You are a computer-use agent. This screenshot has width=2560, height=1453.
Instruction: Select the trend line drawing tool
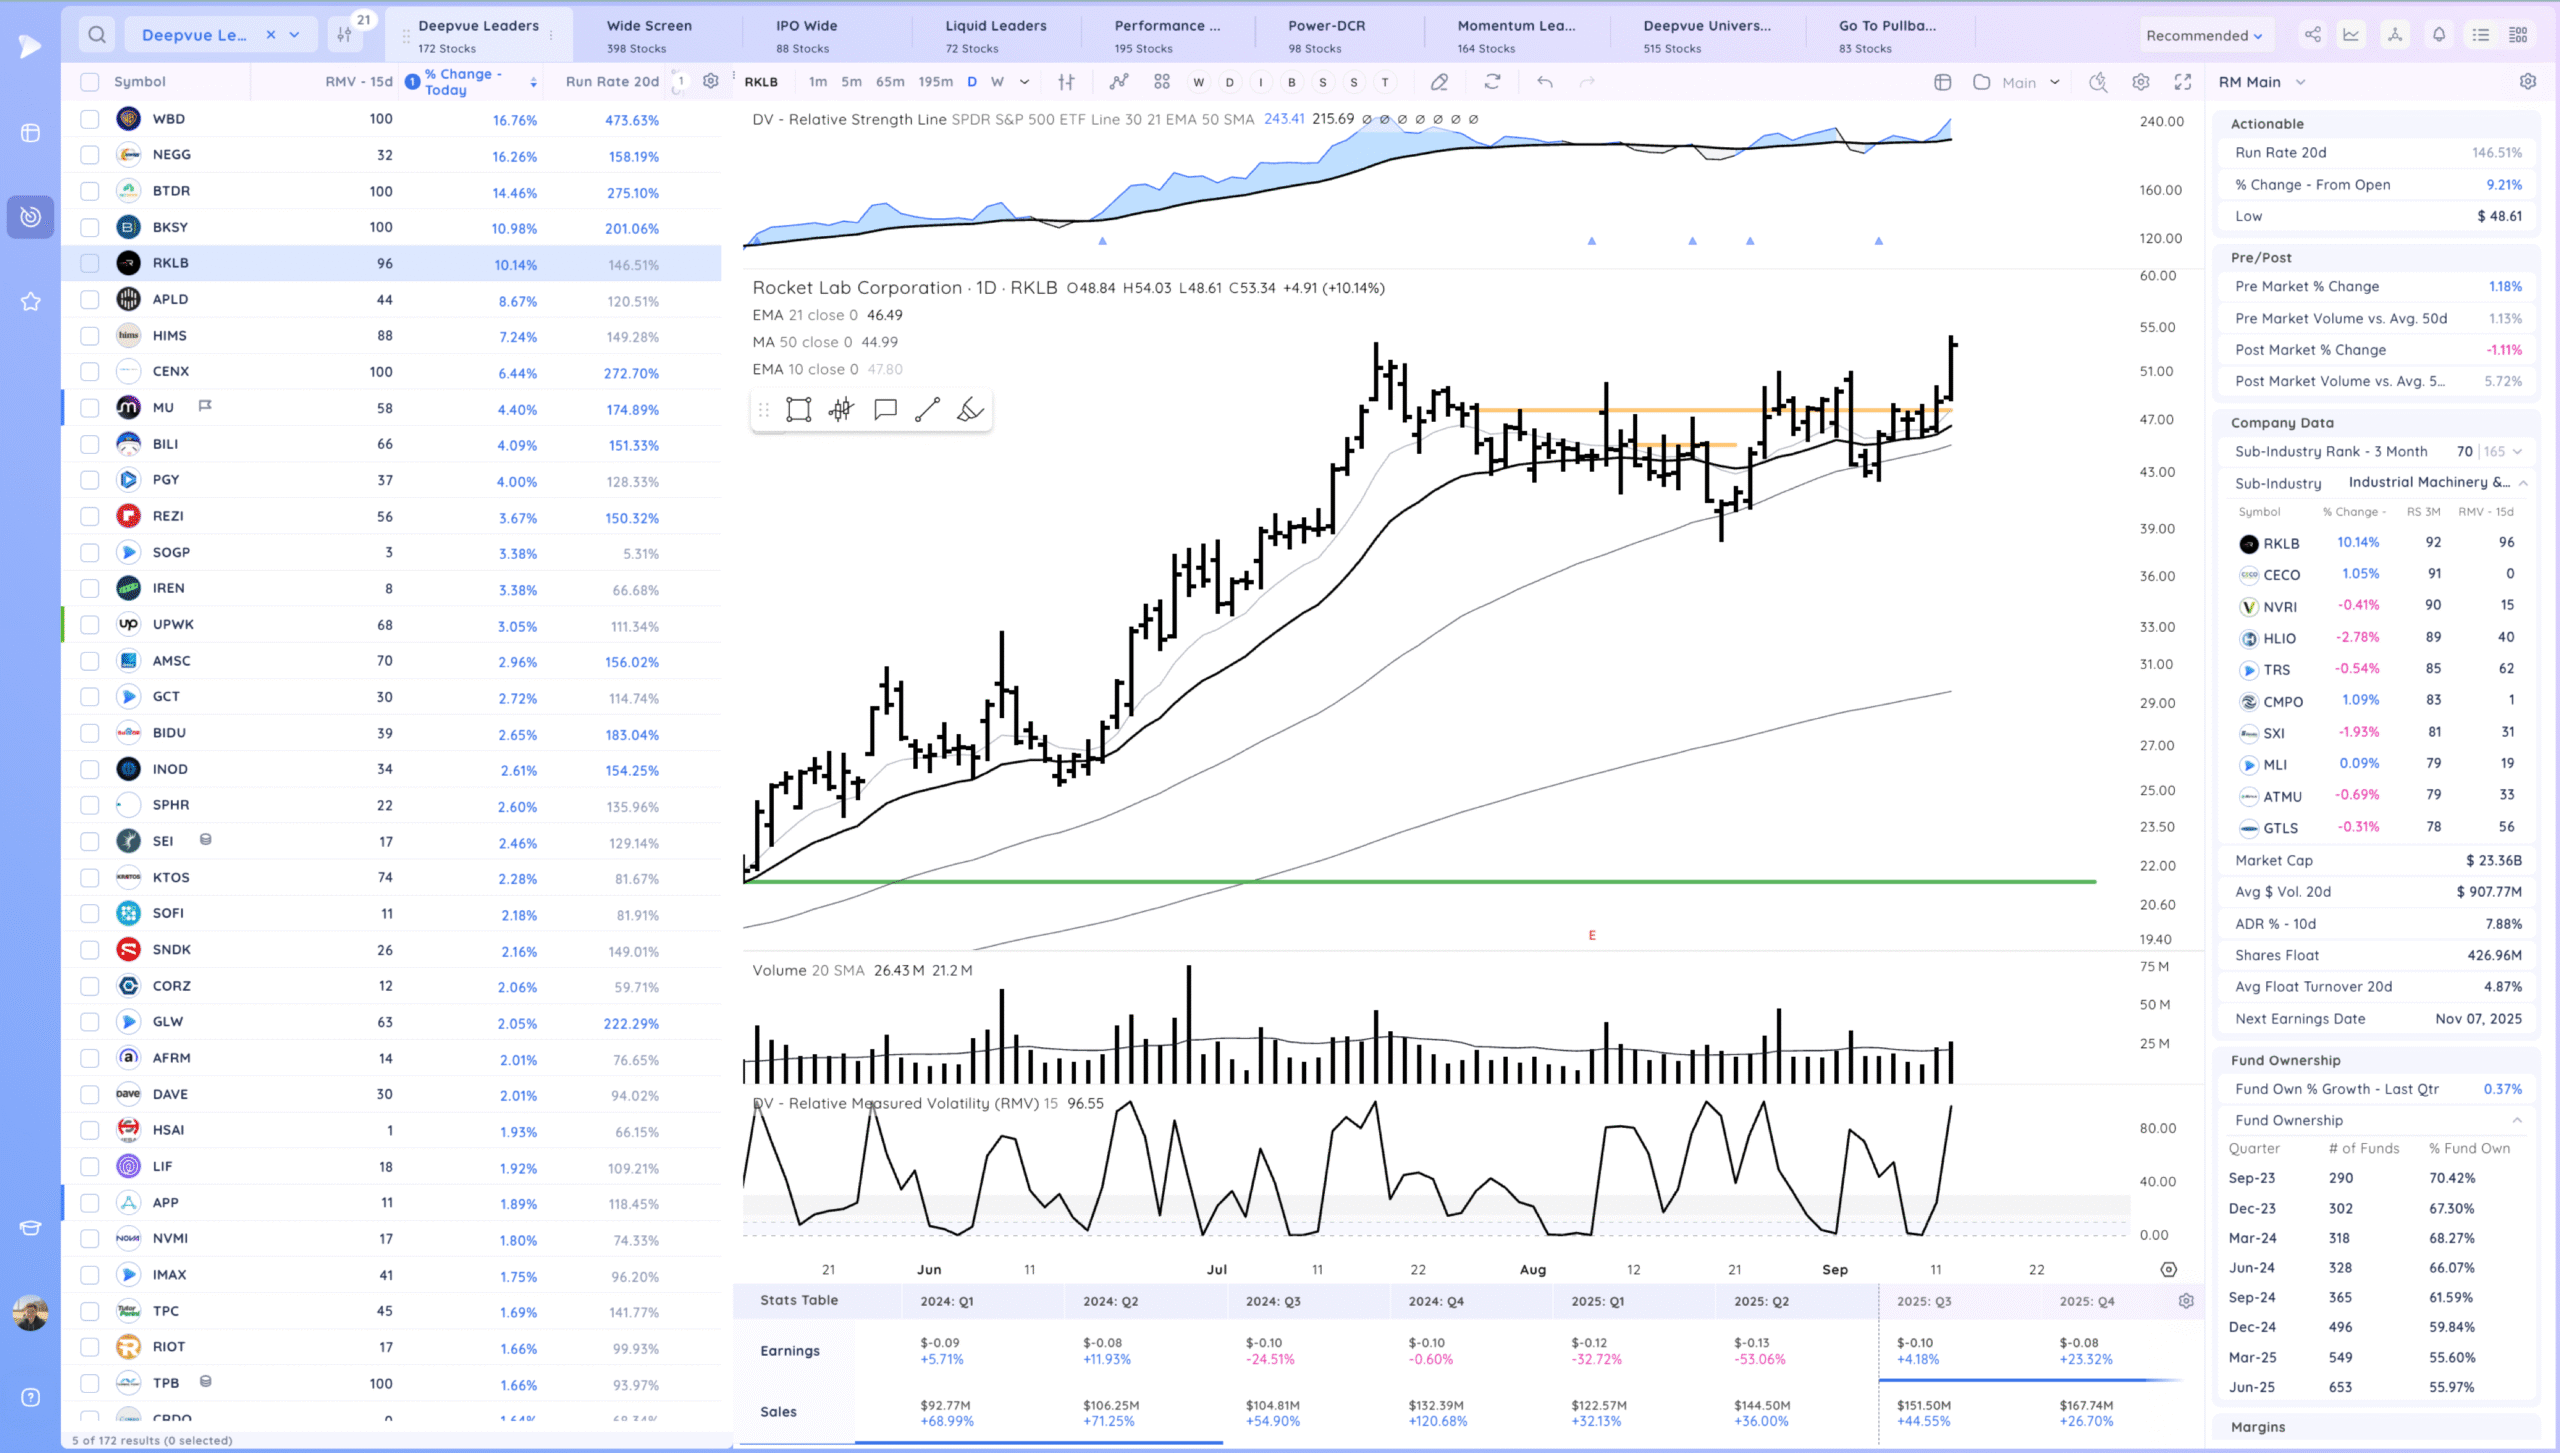[927, 410]
